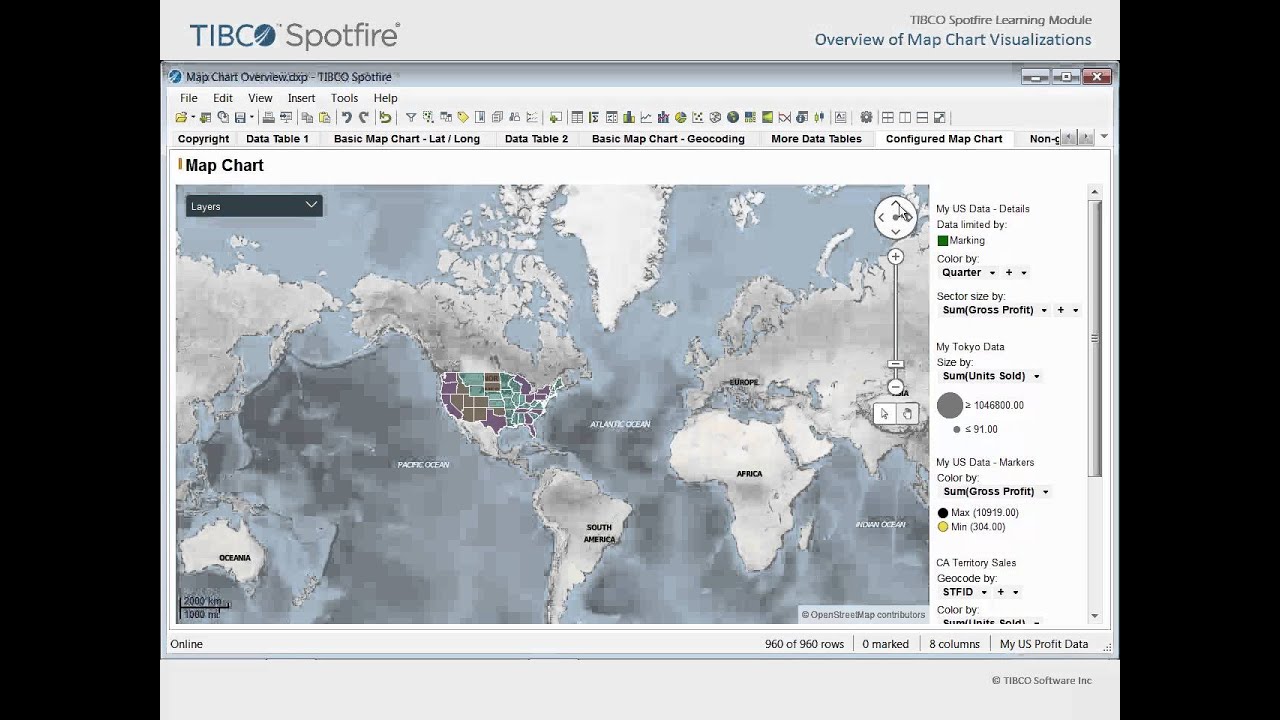Switch to the Data Table 2 tab

[x=536, y=139]
